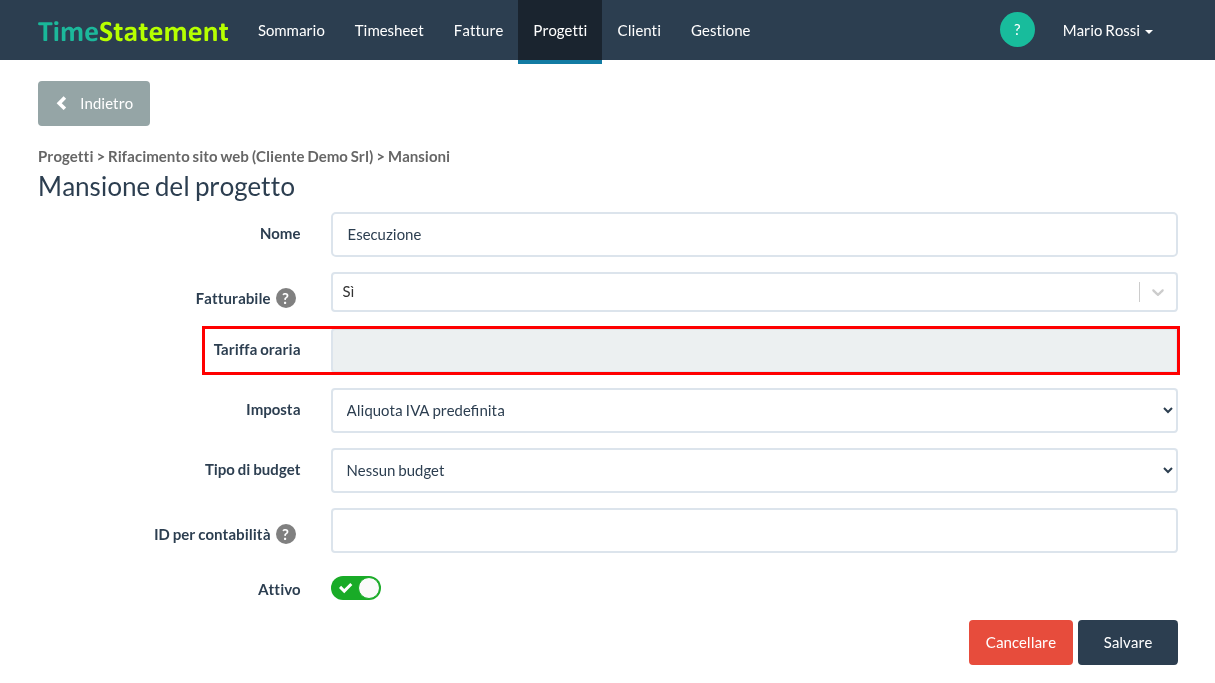Click the Progetti breadcrumb link
1215x683 pixels.
(65, 157)
